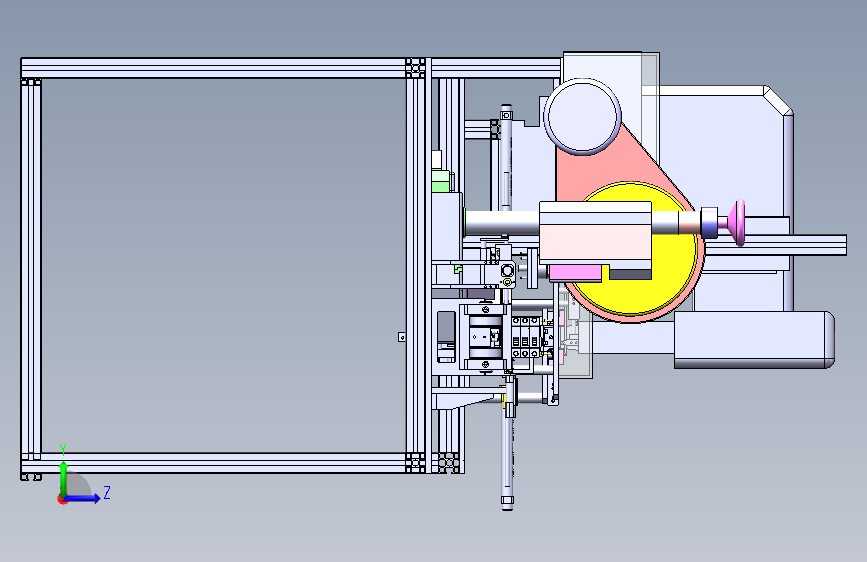The width and height of the screenshot is (867, 562).
Task: Pick the magenta block under the white housing
Action: 576,272
